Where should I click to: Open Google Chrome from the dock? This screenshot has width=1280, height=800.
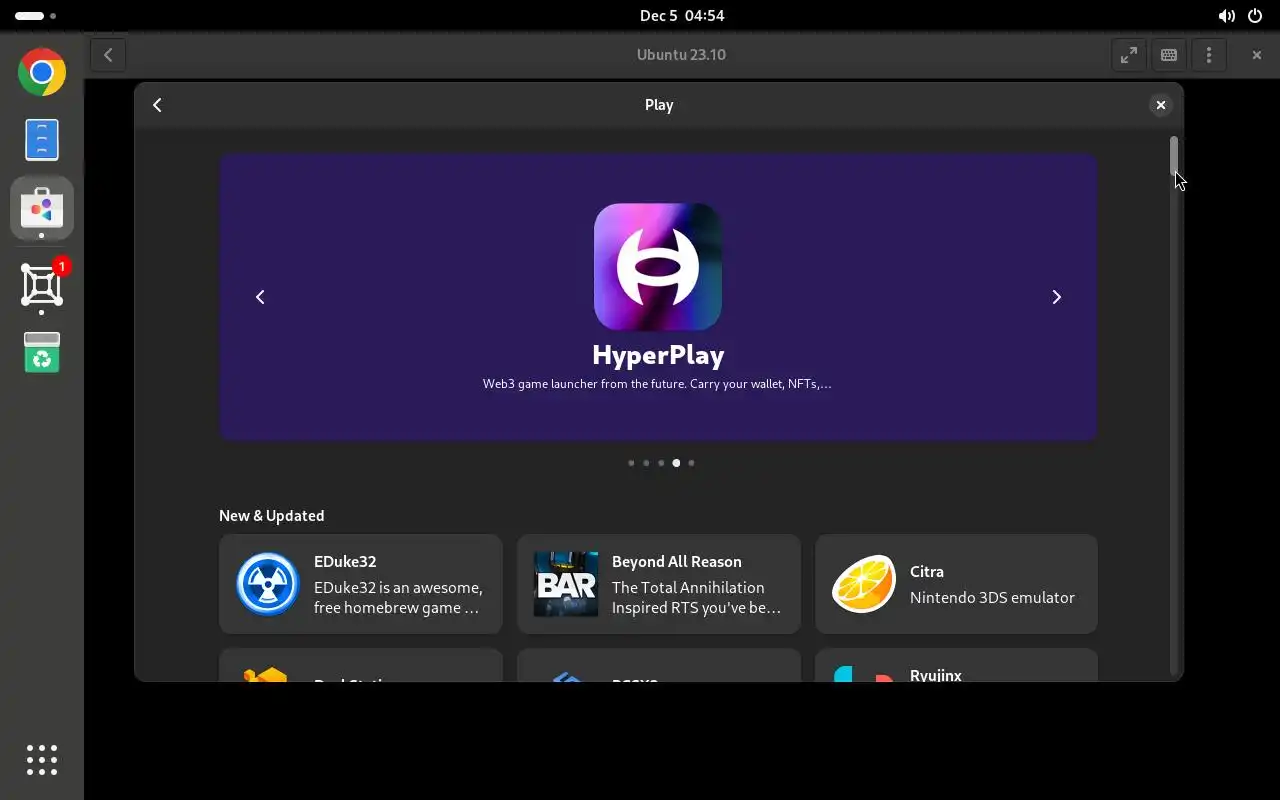point(42,72)
